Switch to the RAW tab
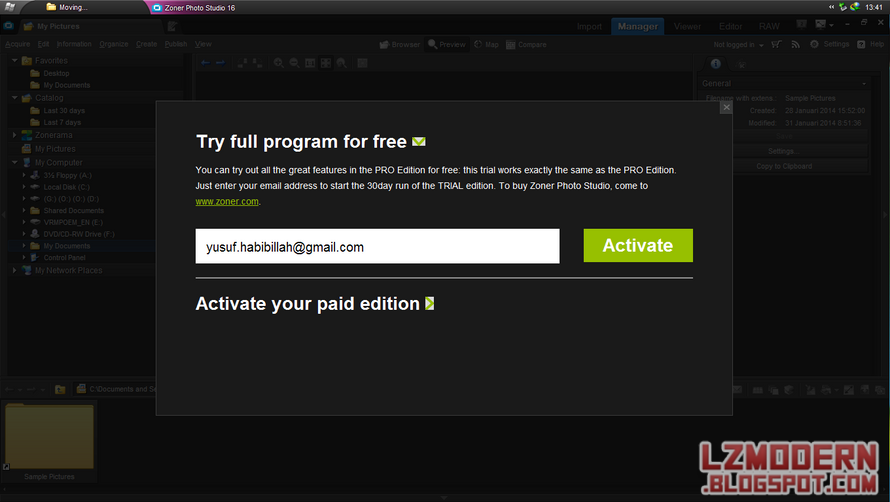This screenshot has height=502, width=890. [x=769, y=26]
